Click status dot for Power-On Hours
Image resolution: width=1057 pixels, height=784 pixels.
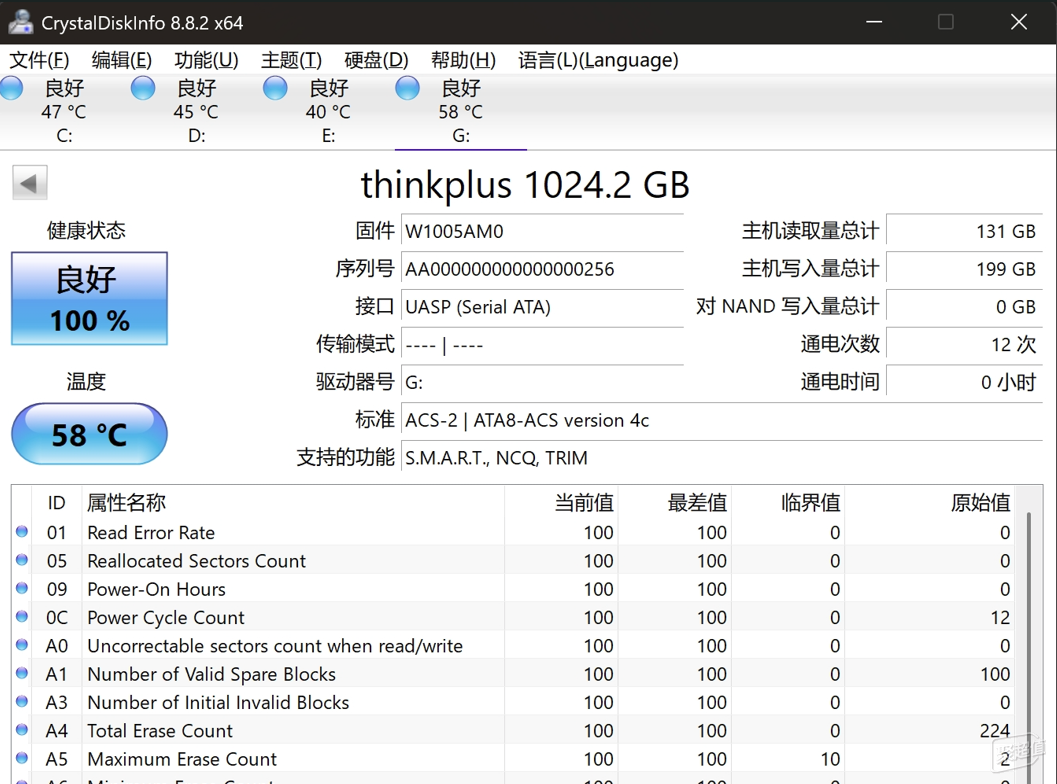(22, 589)
